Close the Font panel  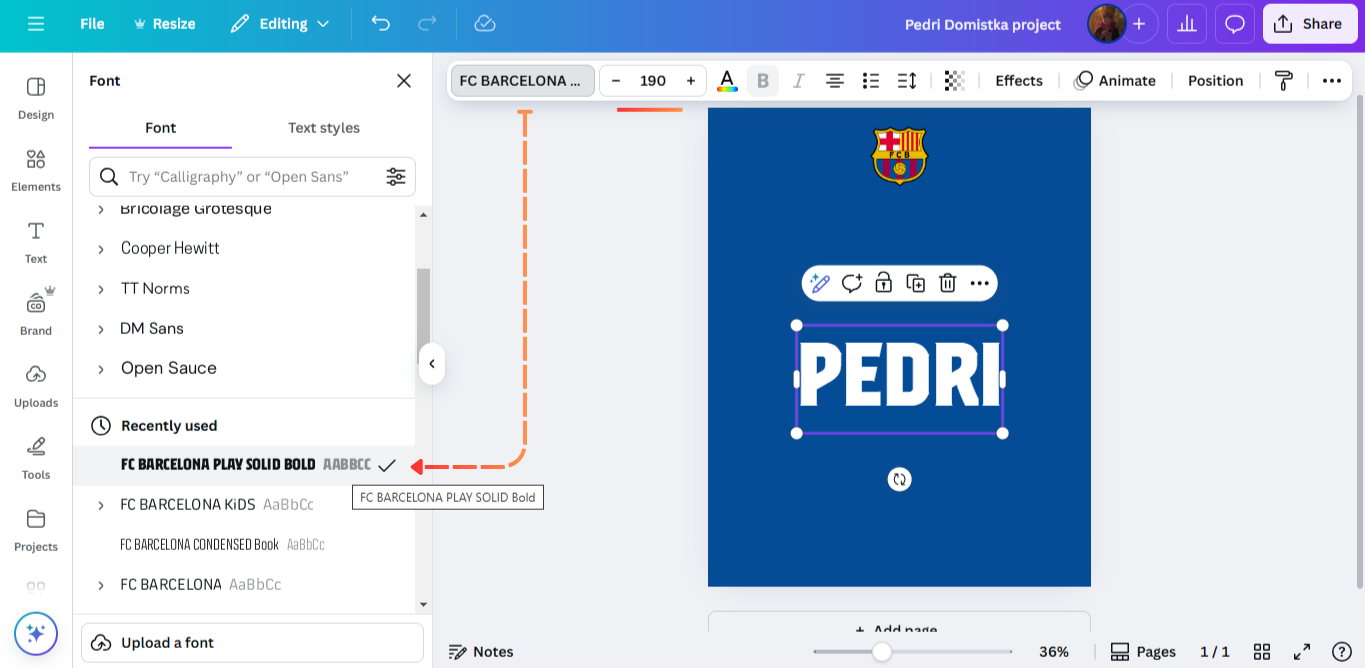[x=404, y=81]
